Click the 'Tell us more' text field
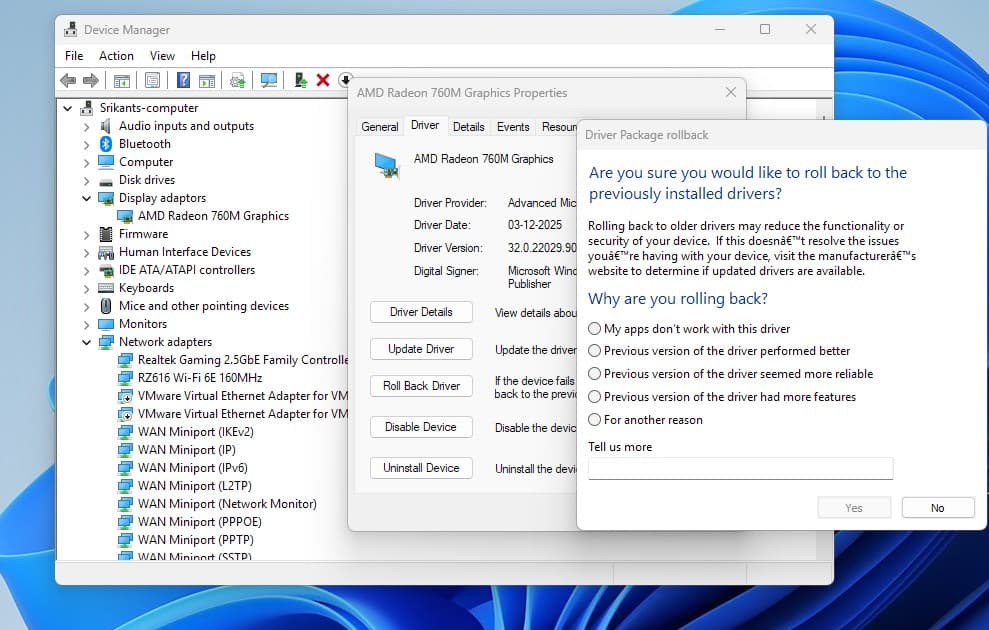The height and width of the screenshot is (630, 989). (x=740, y=469)
